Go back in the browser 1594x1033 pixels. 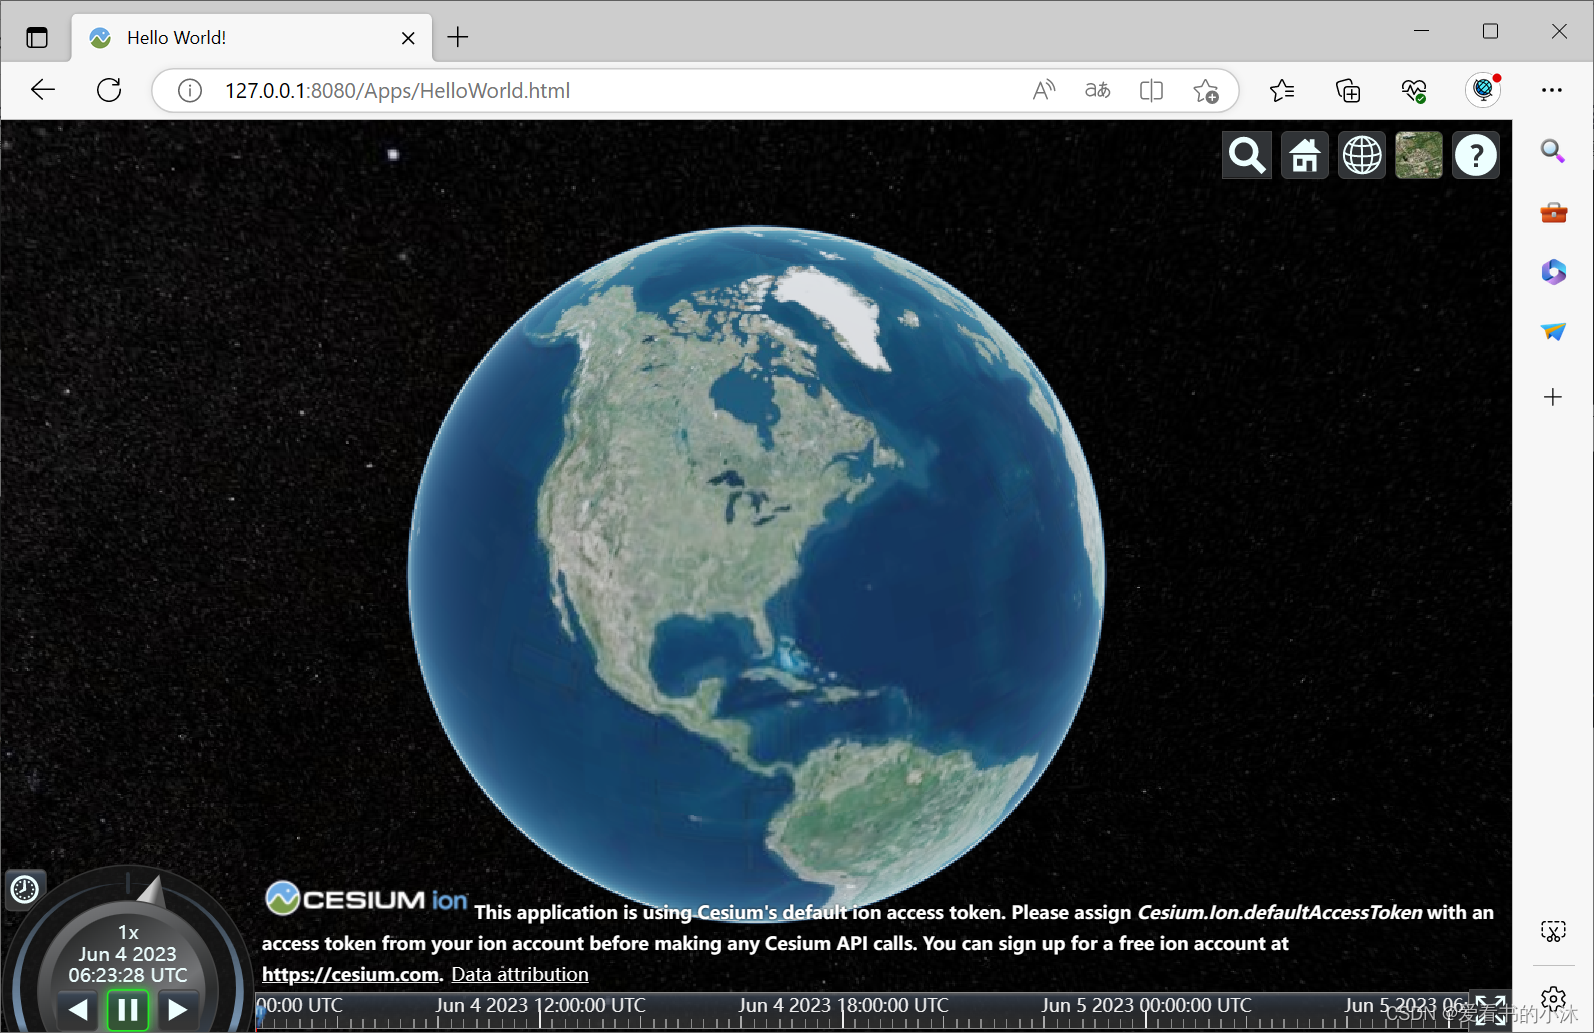tap(43, 90)
